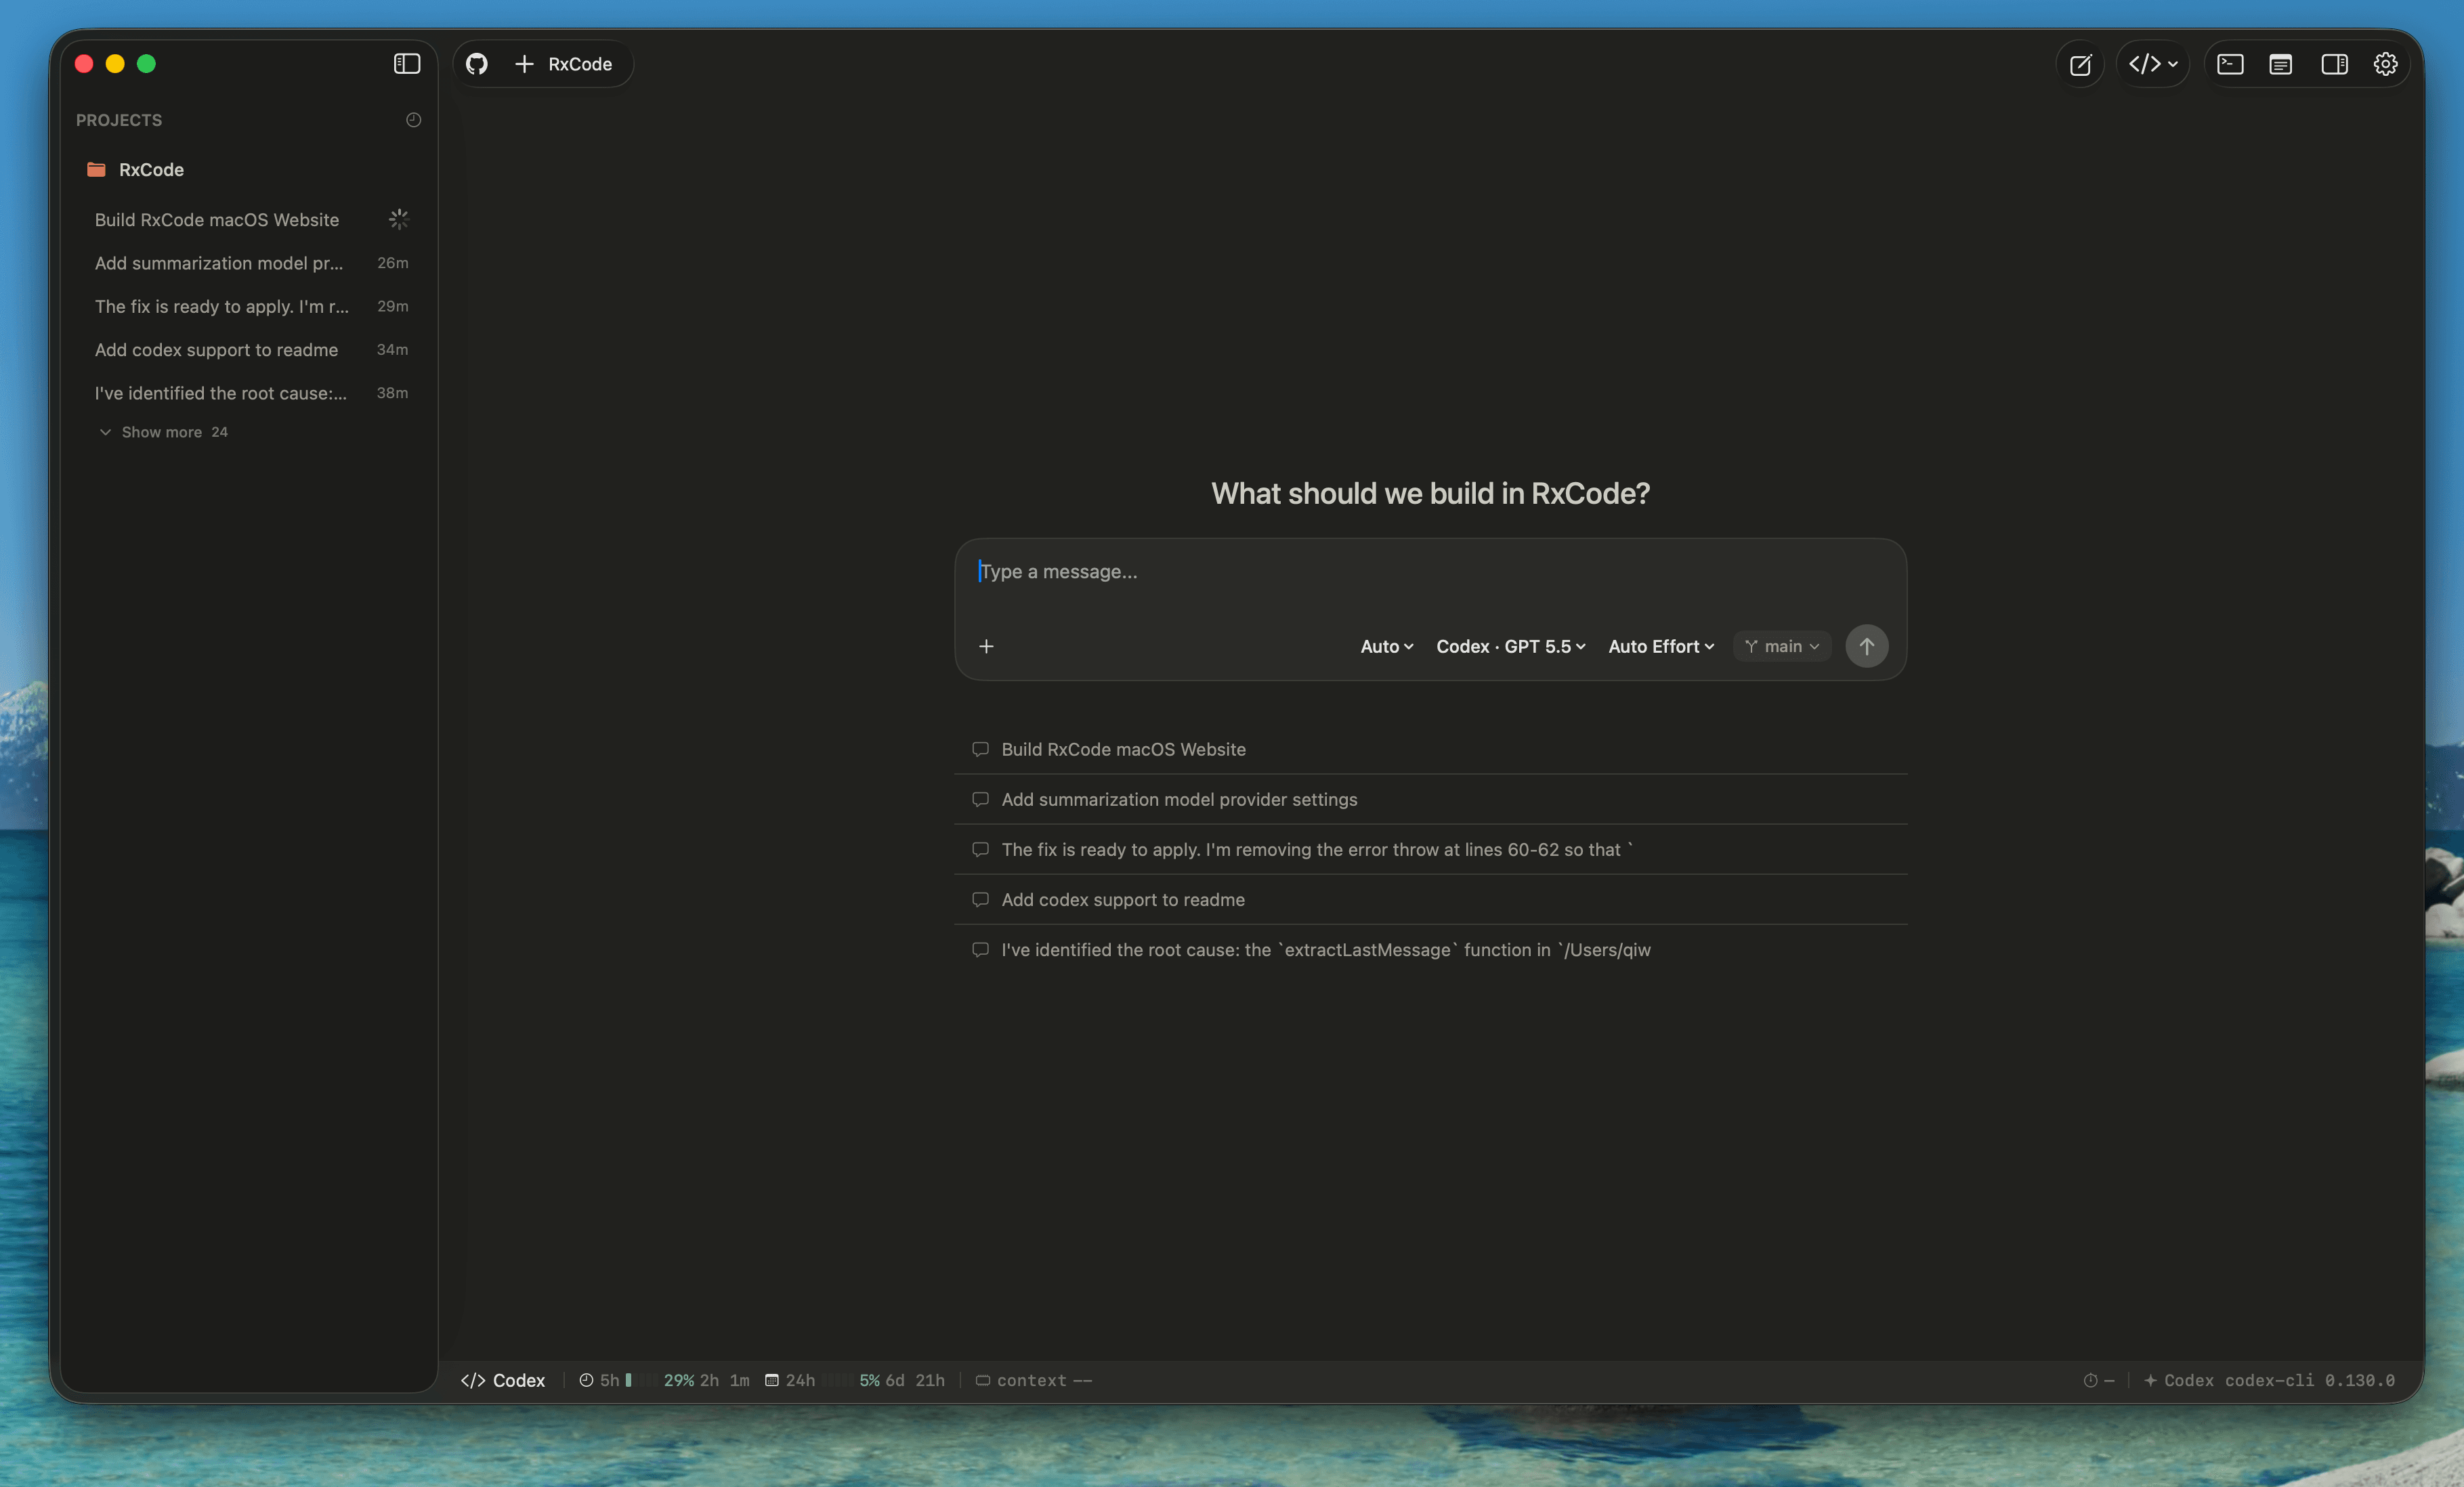Open the settings gear icon
The height and width of the screenshot is (1487, 2464).
tap(2385, 64)
